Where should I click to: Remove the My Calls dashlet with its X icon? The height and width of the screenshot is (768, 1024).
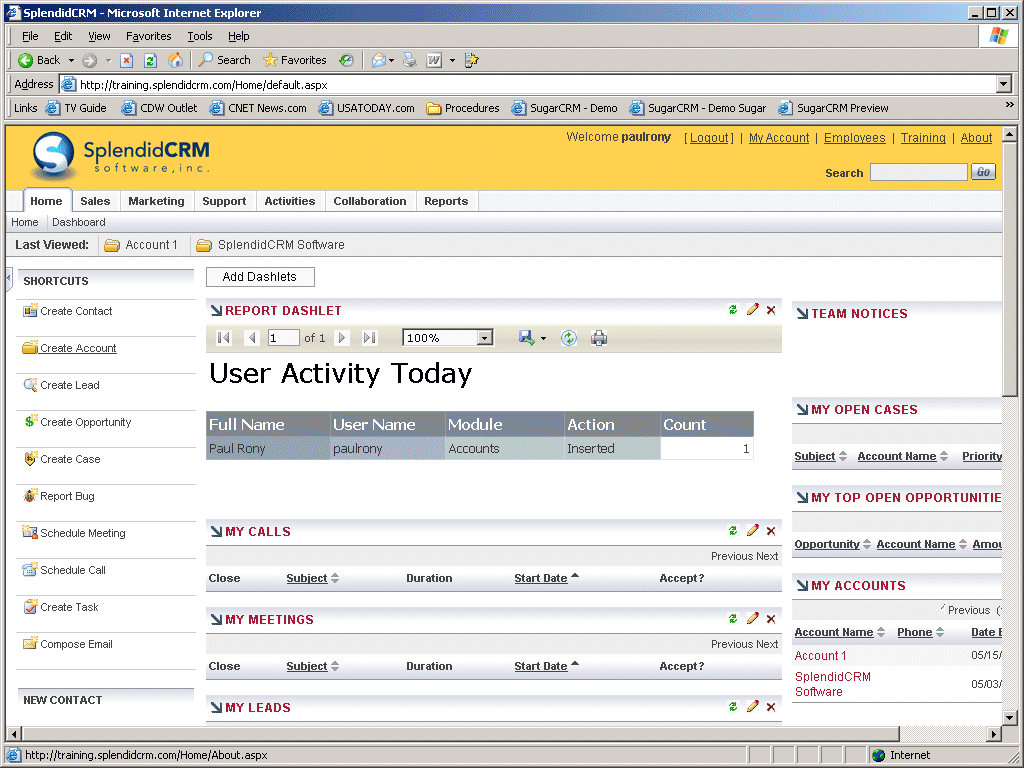(771, 531)
